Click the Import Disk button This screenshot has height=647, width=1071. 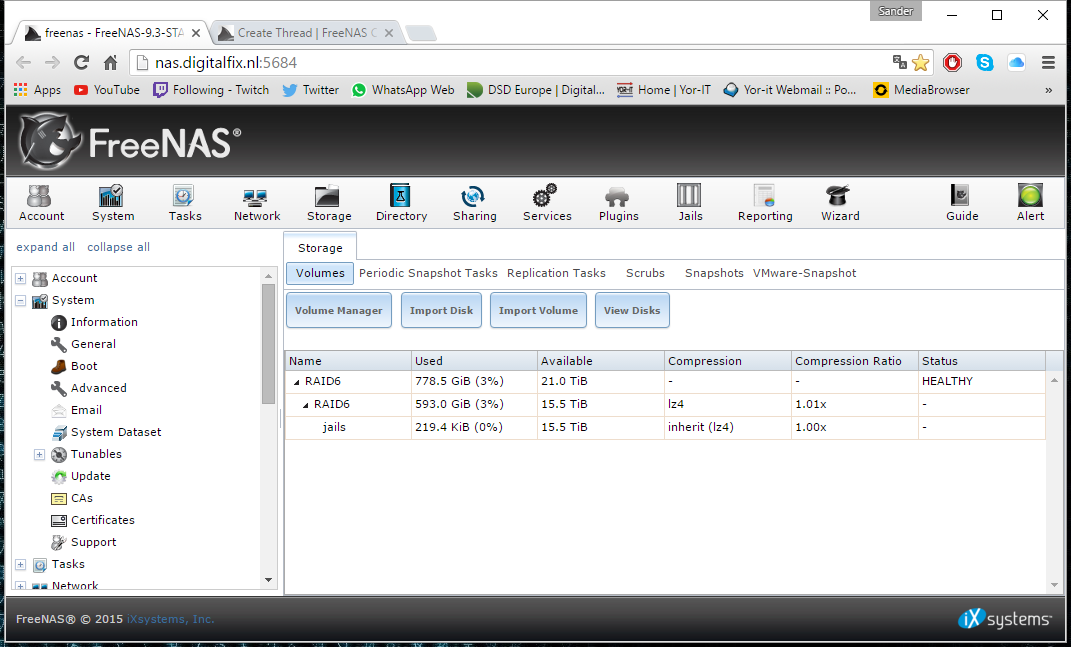(x=441, y=310)
